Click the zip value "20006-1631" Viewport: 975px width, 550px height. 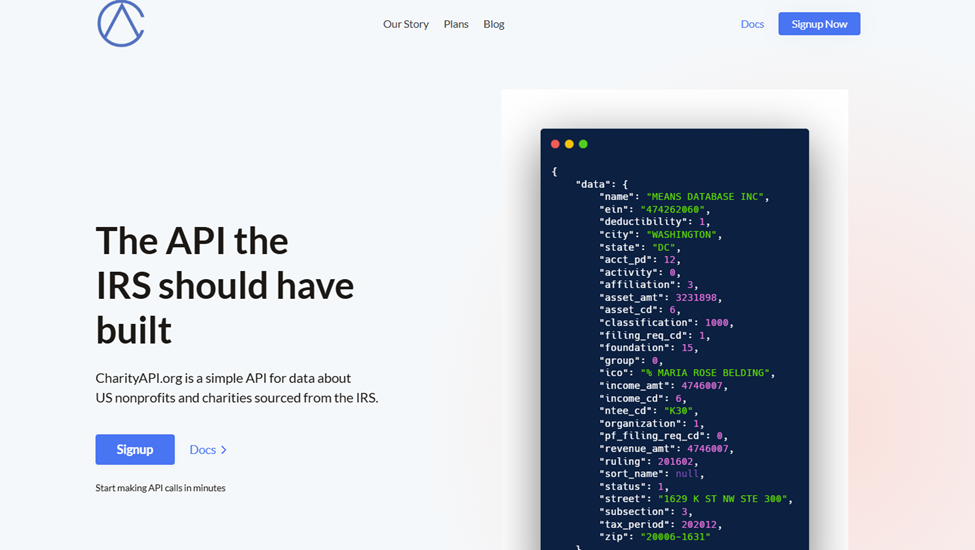(x=675, y=537)
